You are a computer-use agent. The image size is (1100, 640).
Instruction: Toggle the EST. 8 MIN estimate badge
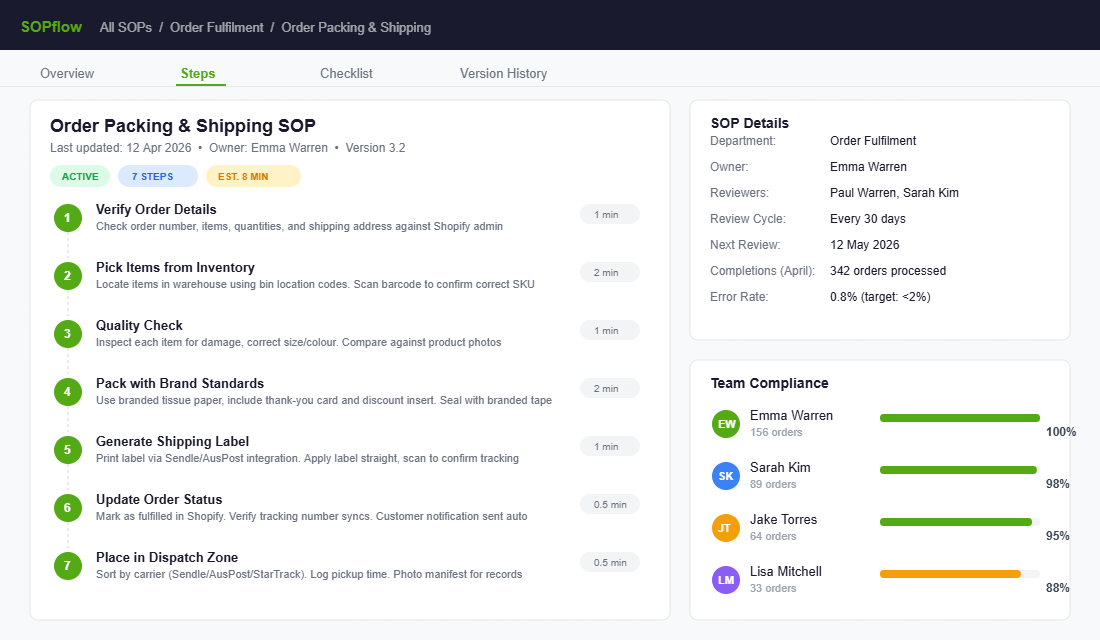click(x=253, y=175)
